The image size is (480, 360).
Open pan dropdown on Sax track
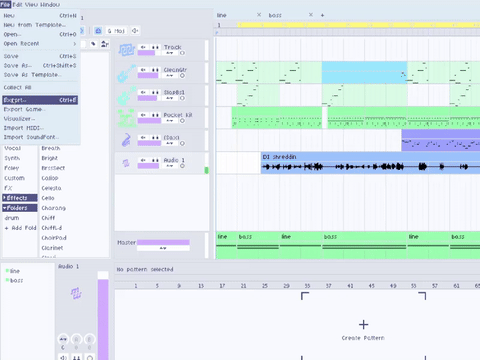[x=170, y=143]
